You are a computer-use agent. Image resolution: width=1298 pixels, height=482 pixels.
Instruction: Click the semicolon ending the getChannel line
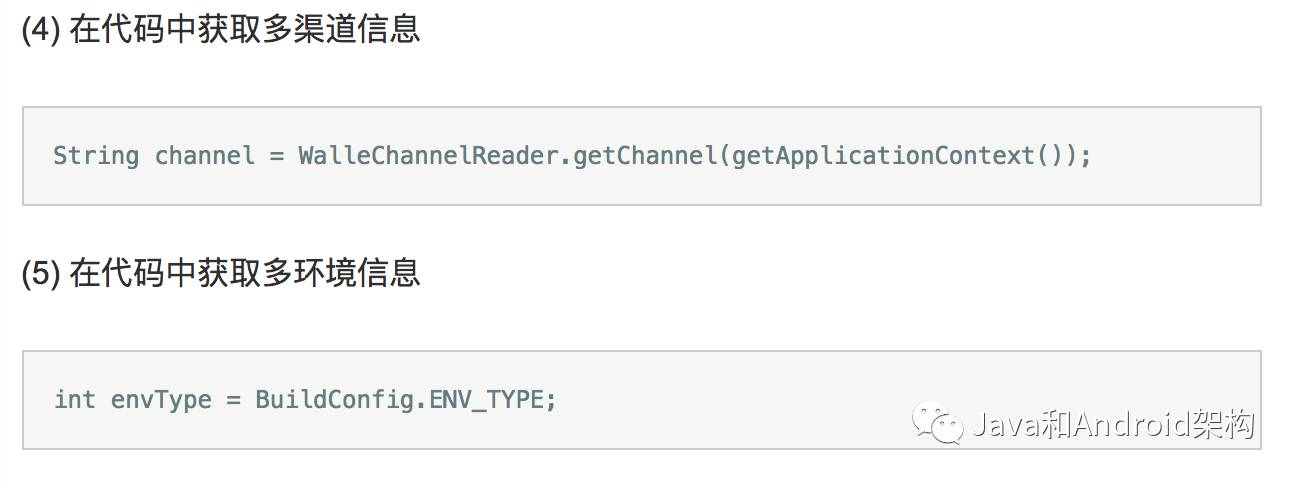click(1085, 156)
